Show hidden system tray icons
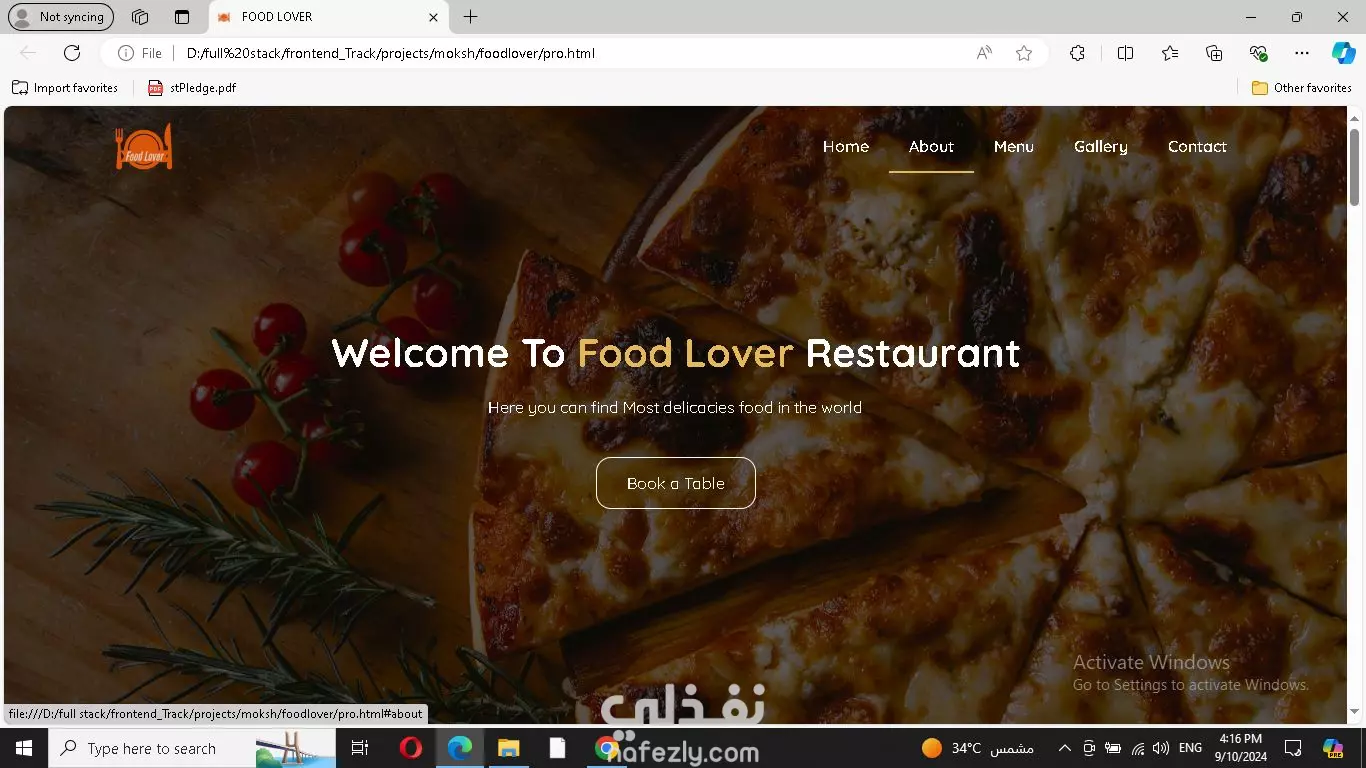This screenshot has width=1366, height=768. (x=1064, y=748)
